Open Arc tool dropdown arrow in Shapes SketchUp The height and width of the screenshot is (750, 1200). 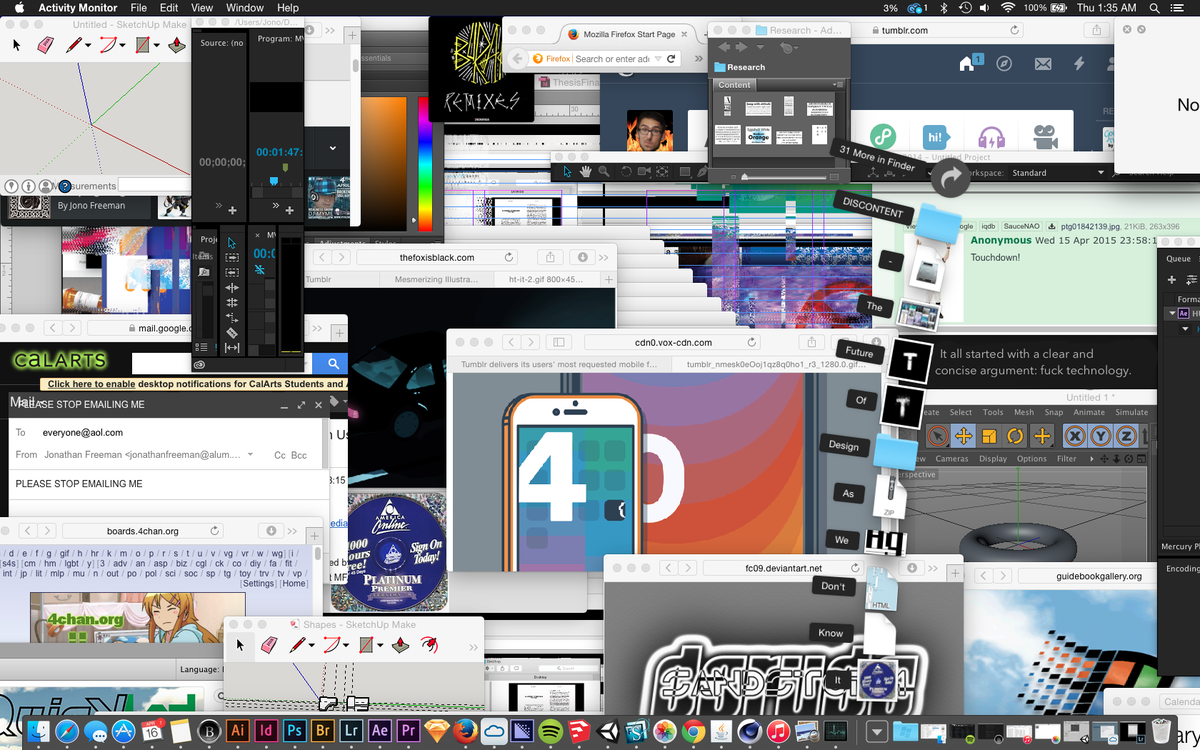[346, 646]
